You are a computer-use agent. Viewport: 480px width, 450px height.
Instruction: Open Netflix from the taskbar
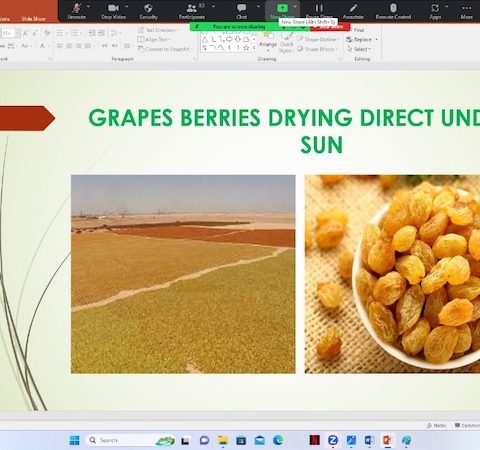click(314, 440)
